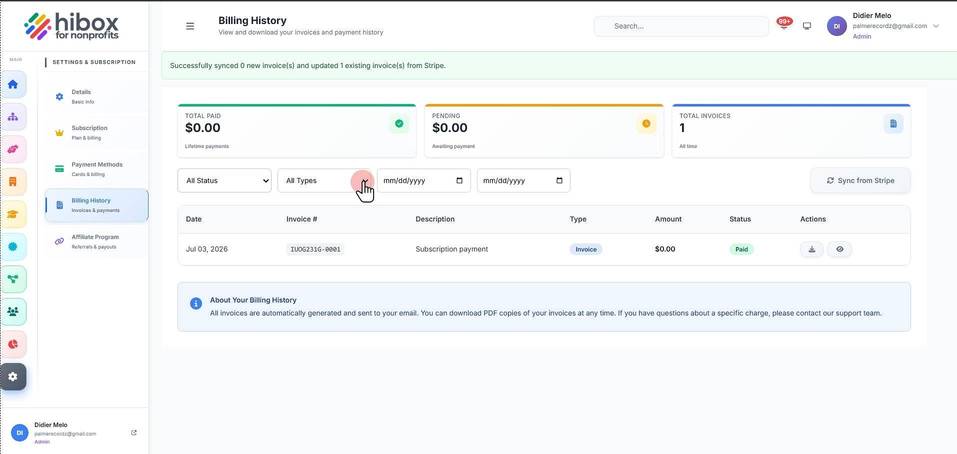Open the Home icon in sidebar
957x454 pixels.
point(13,84)
